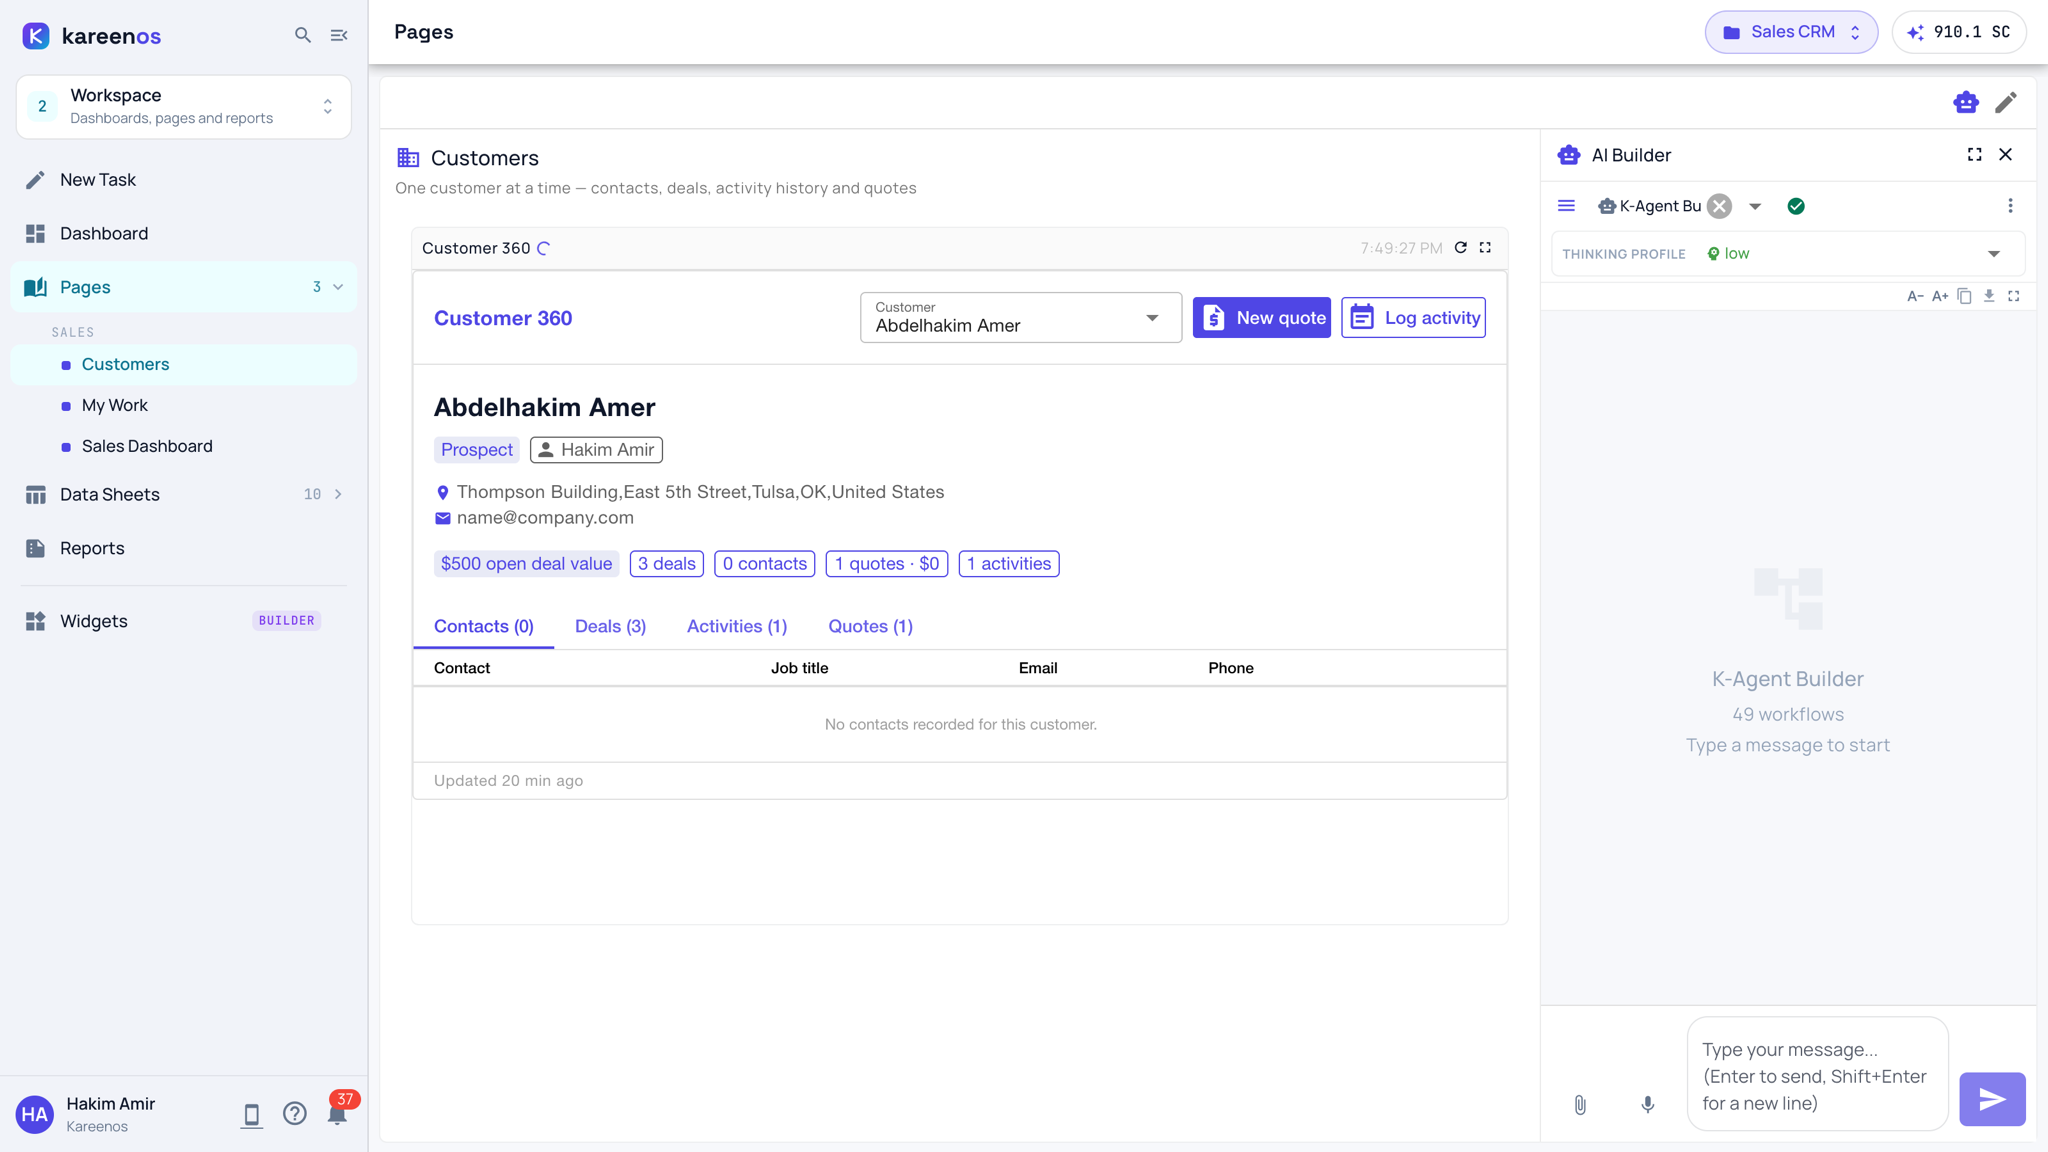The image size is (2048, 1152).
Task: Click the search icon in sidebar header
Action: pos(302,35)
